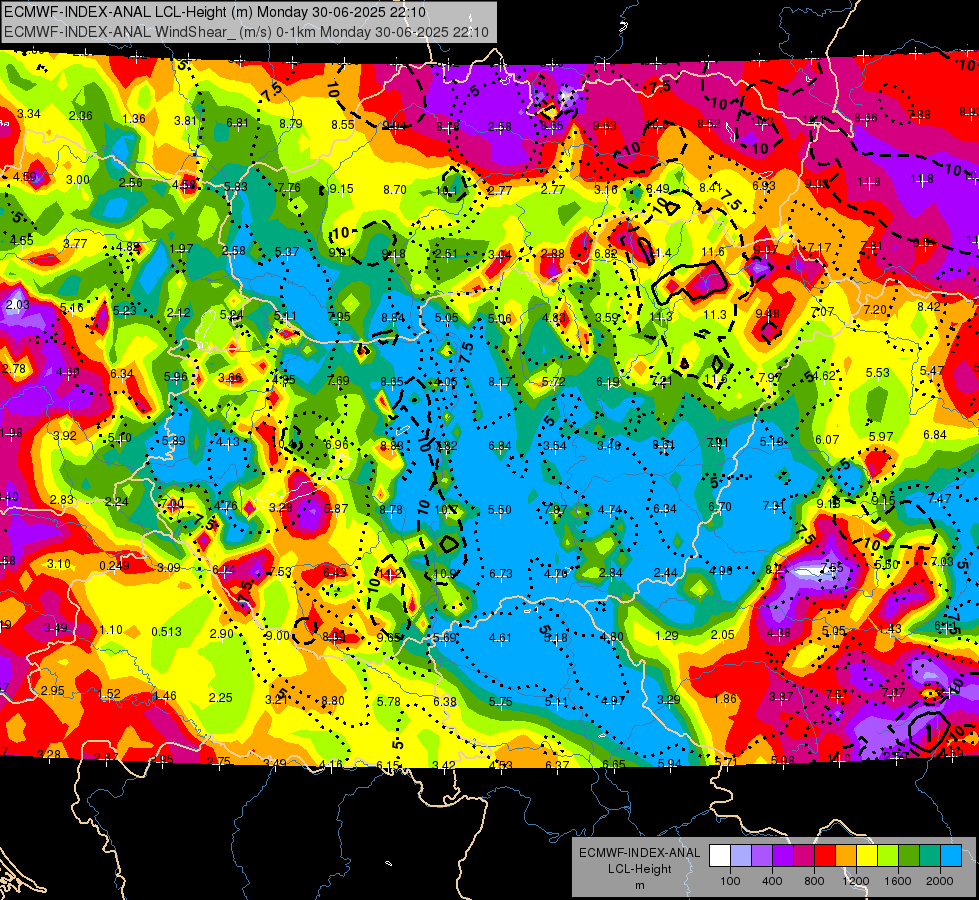Click the wind shear value 2.03
Screen dimensions: 979x900
pos(17,305)
